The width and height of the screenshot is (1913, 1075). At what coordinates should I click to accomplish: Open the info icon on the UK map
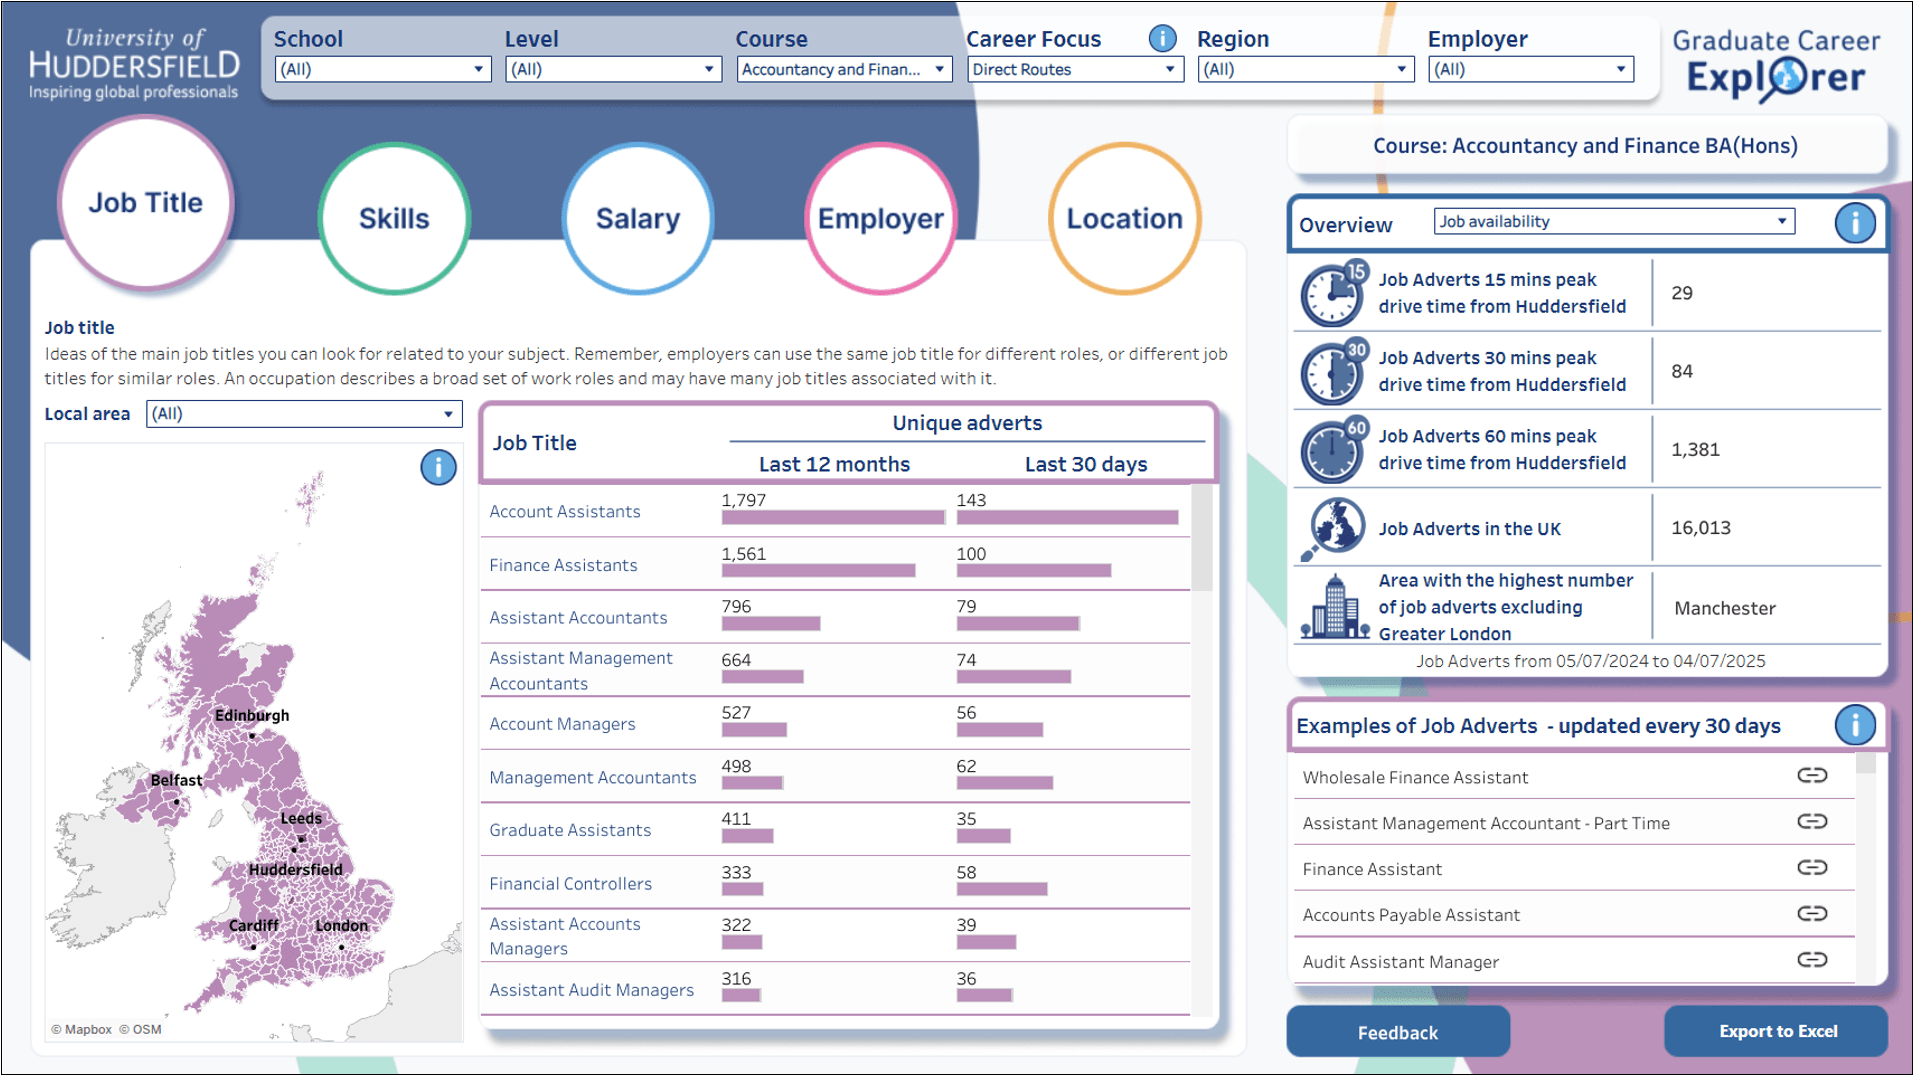tap(437, 467)
